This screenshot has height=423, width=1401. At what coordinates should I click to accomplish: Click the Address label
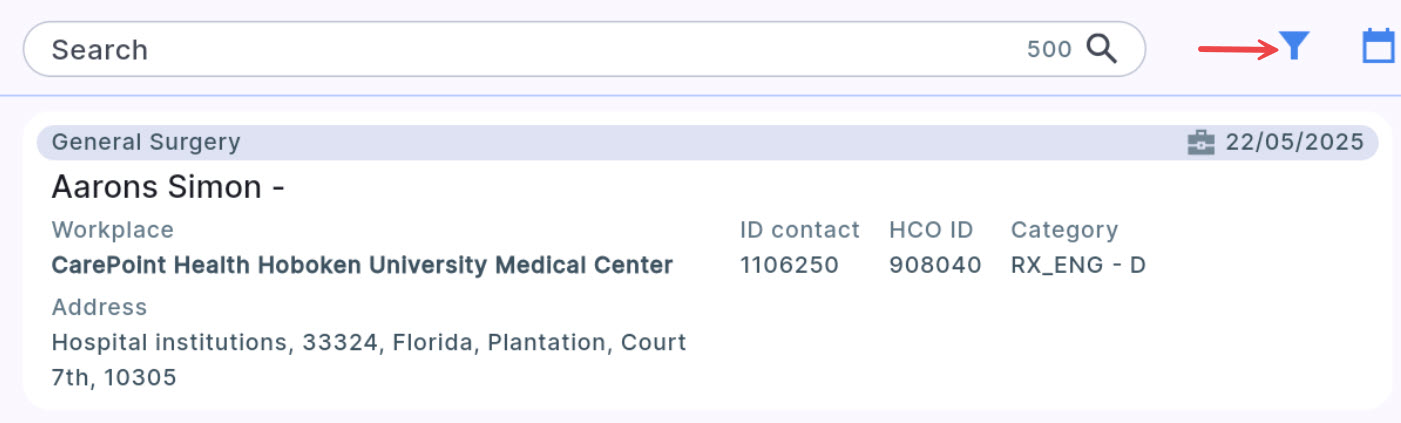pyautogui.click(x=99, y=307)
